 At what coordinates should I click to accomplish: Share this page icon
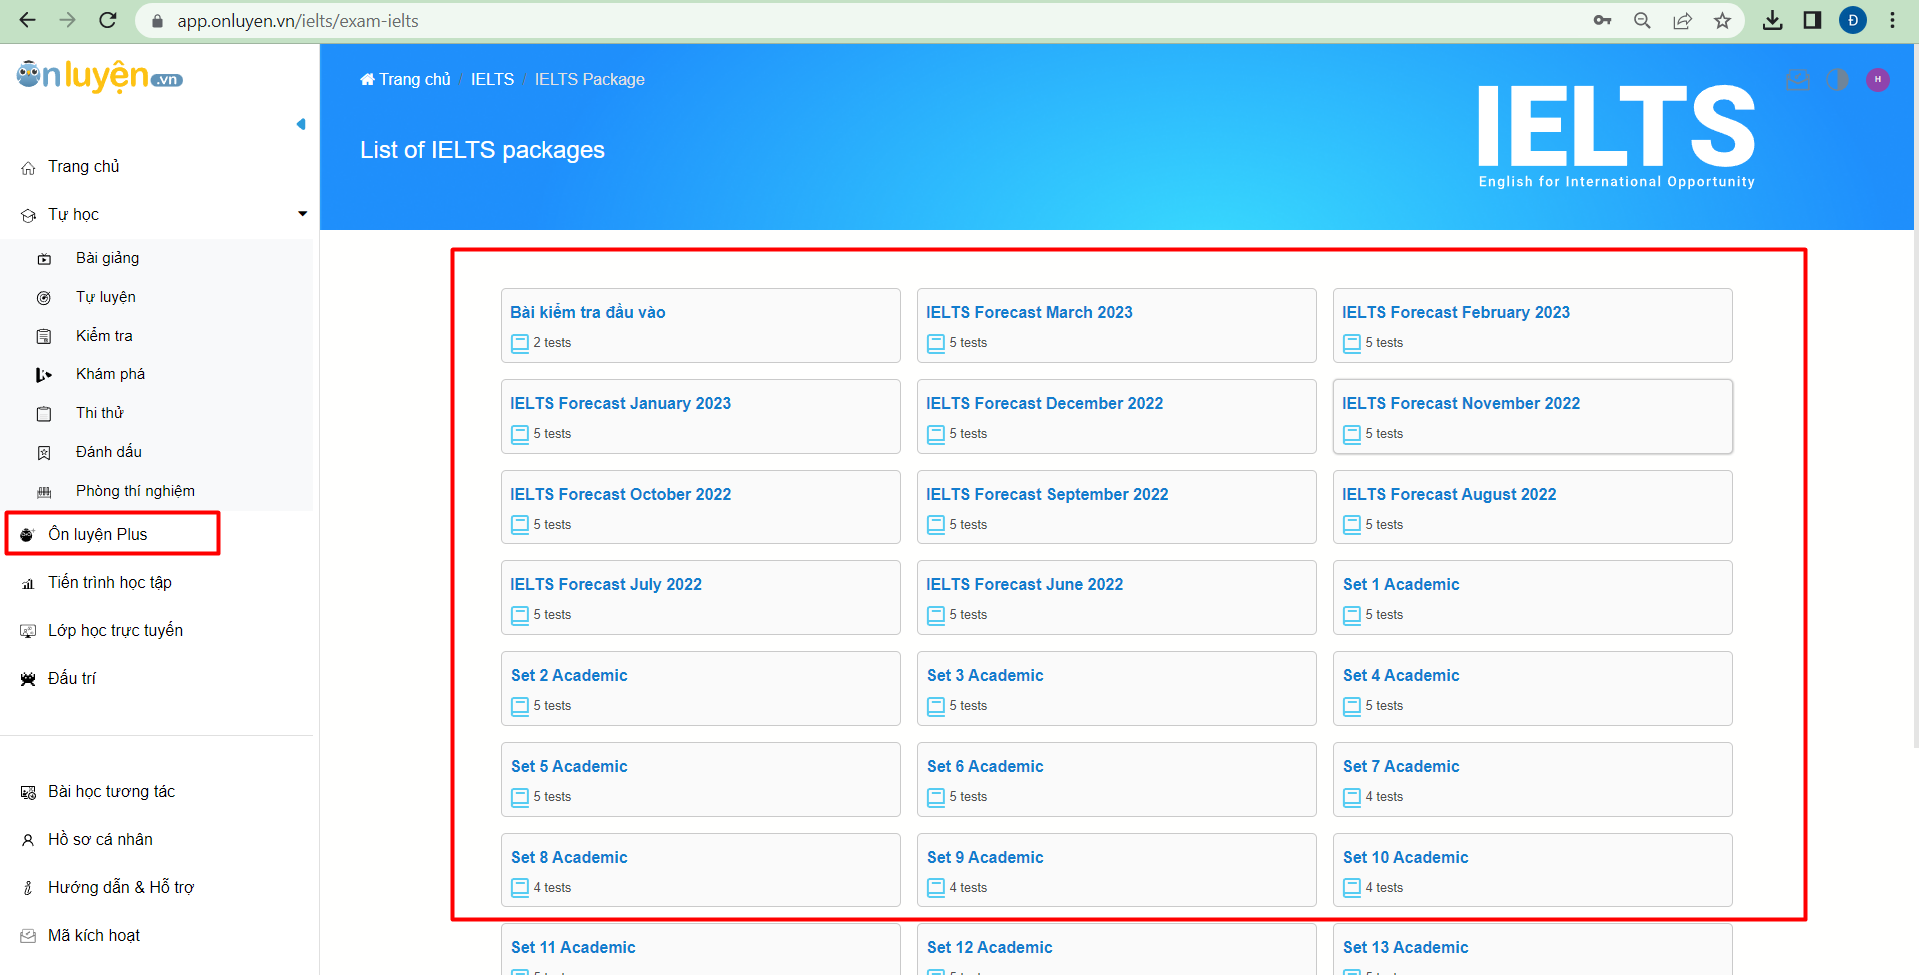[1683, 20]
